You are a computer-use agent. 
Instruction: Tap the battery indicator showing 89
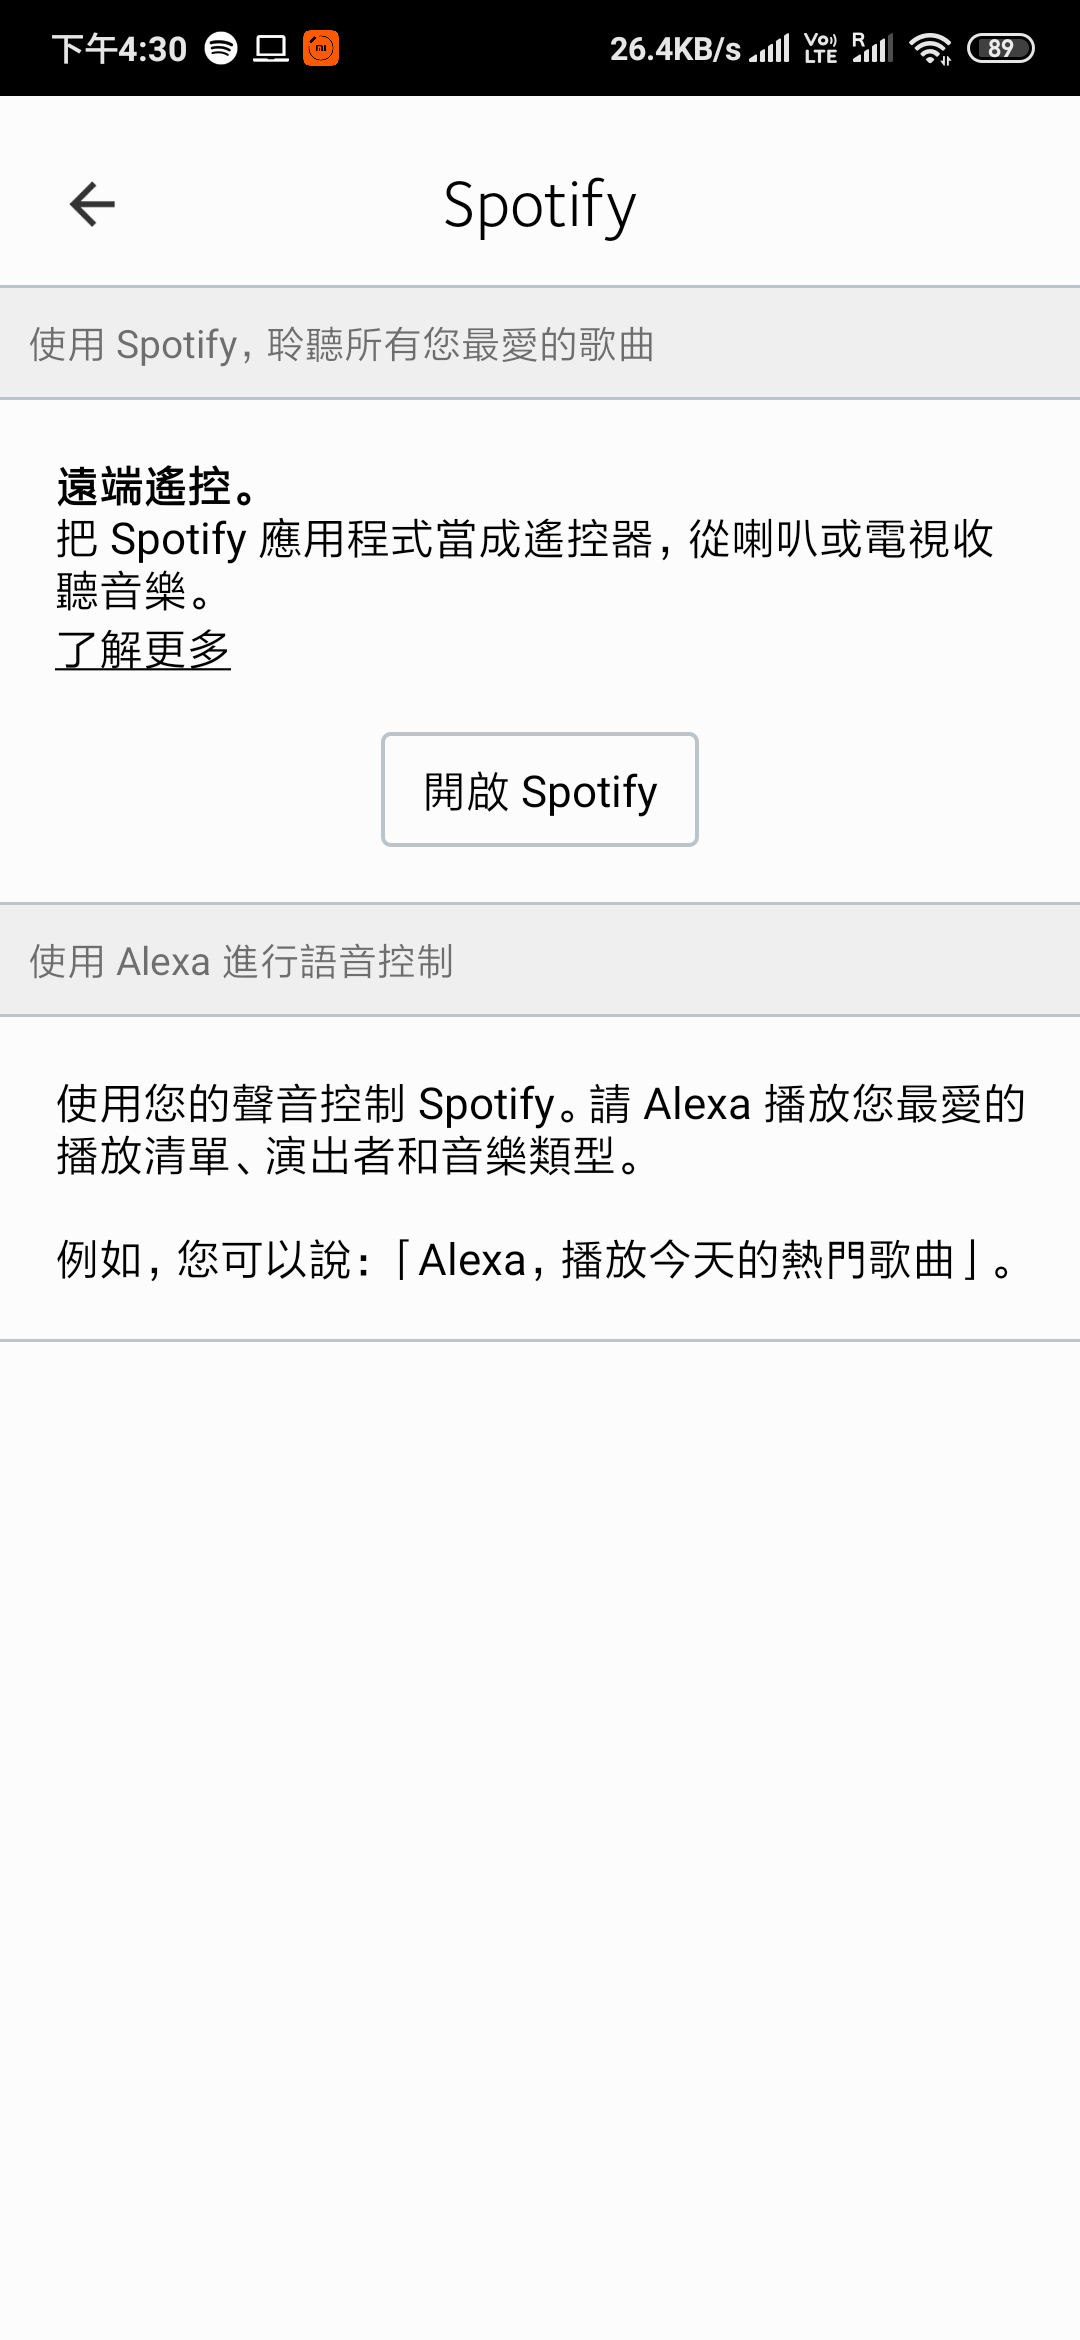click(1001, 48)
